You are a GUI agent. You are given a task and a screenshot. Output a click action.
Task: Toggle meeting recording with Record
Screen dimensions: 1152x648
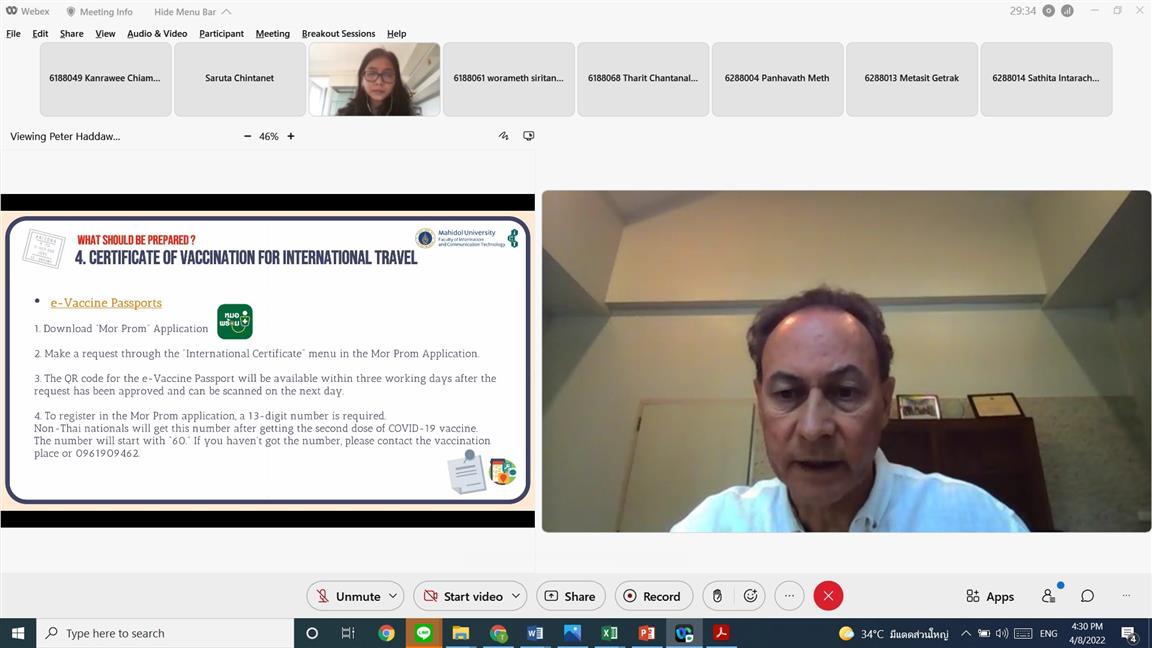pyautogui.click(x=652, y=596)
